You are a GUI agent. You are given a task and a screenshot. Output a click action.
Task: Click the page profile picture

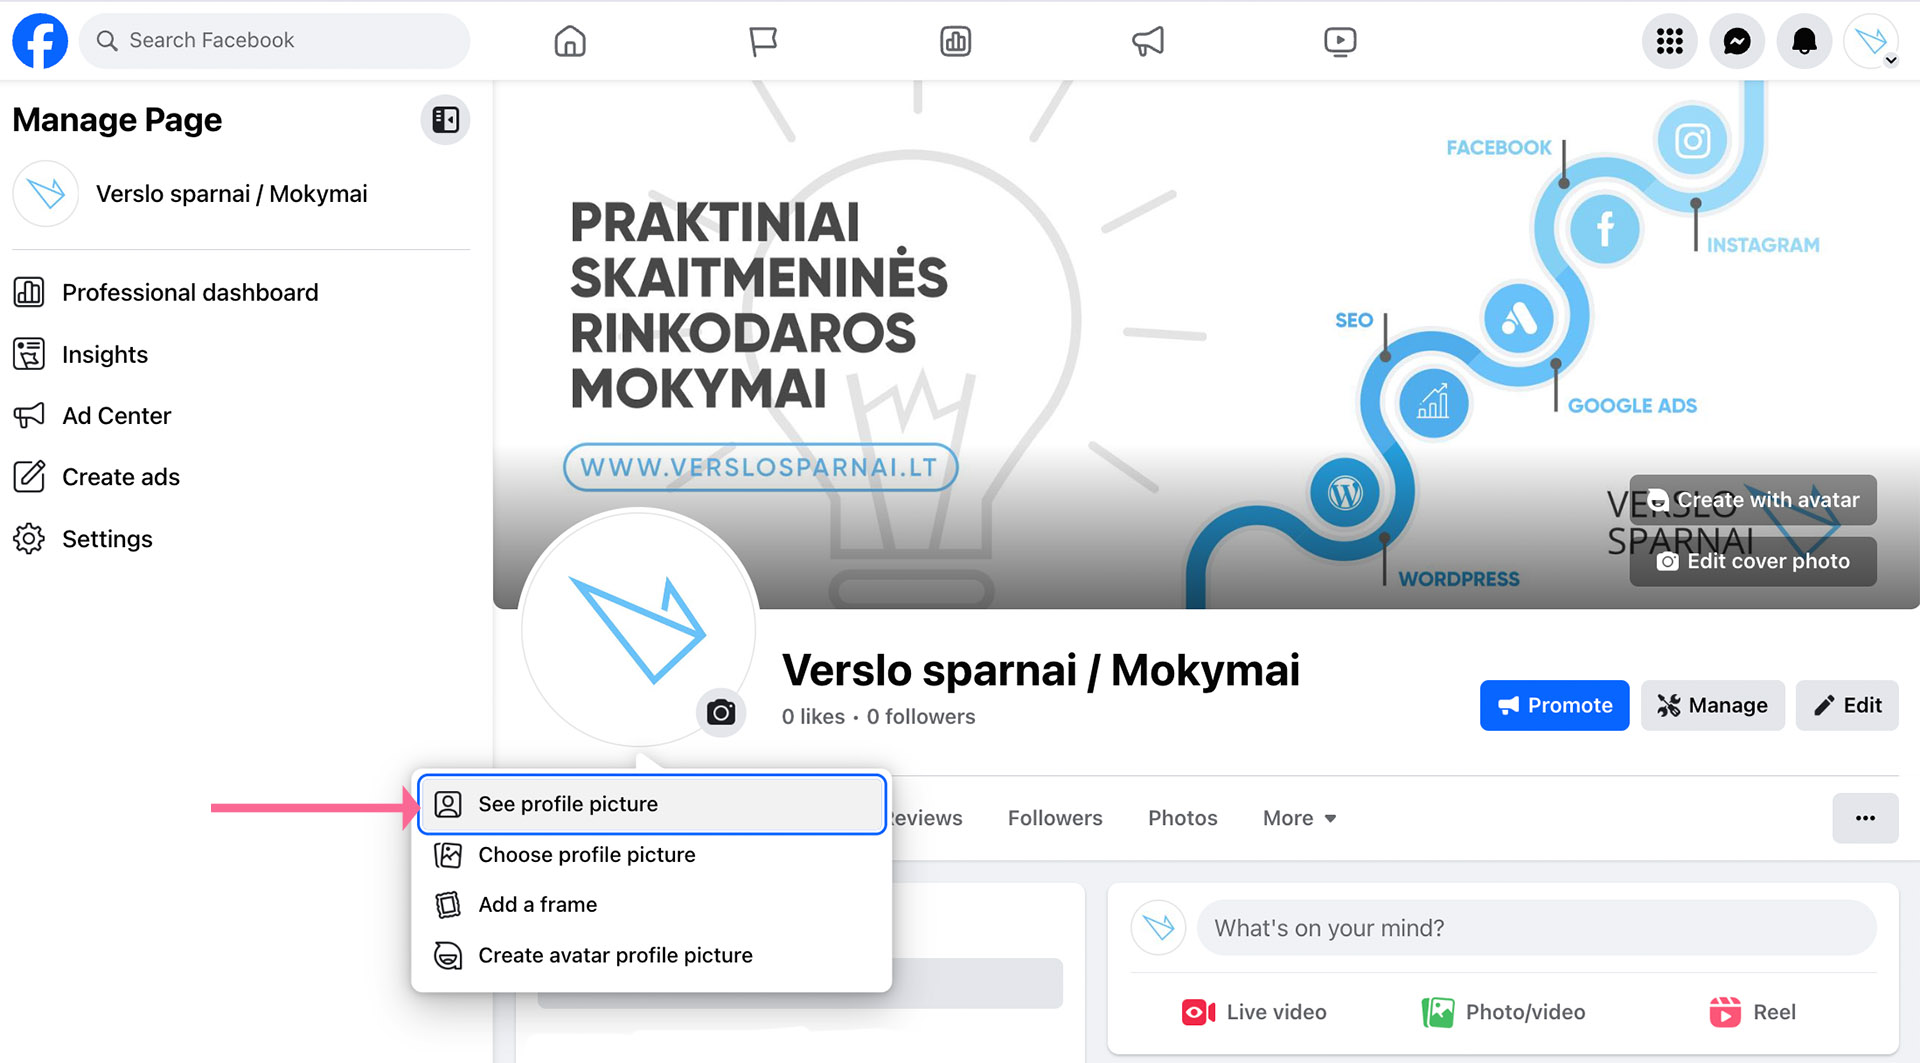point(638,628)
